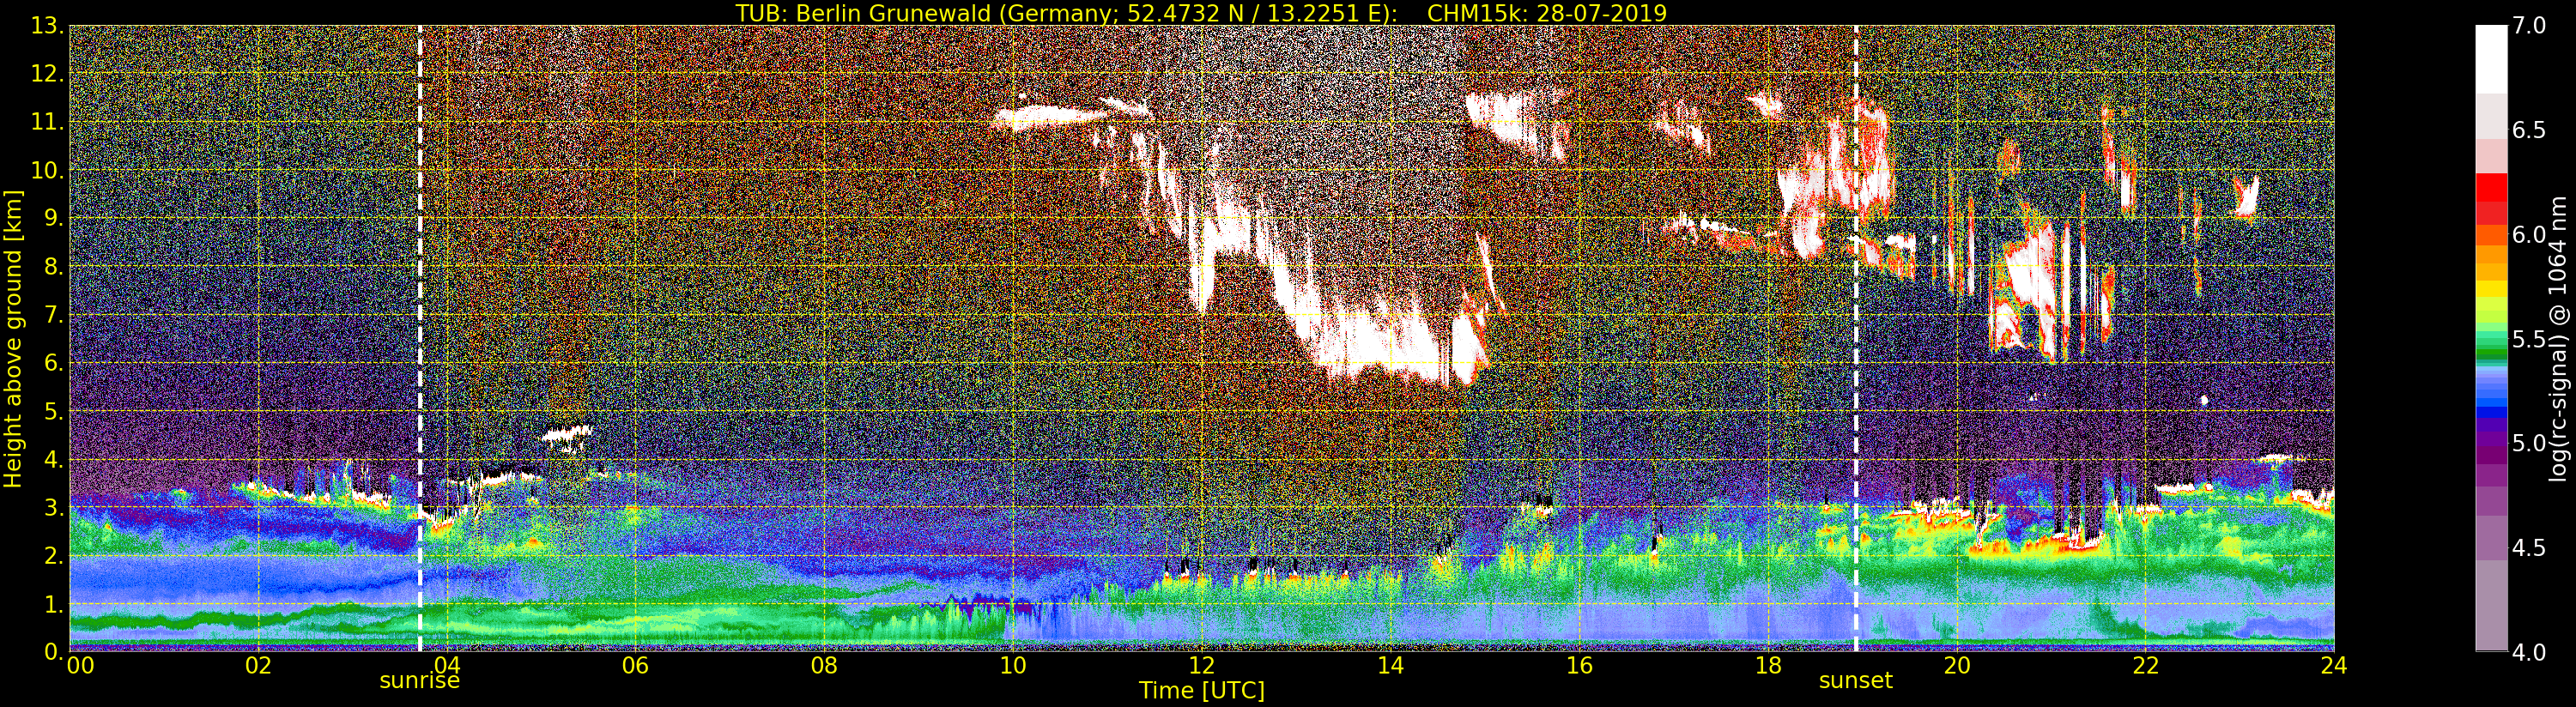Click the height axis tick '3.'
Viewport: 2576px width, 707px height.
pos(54,507)
